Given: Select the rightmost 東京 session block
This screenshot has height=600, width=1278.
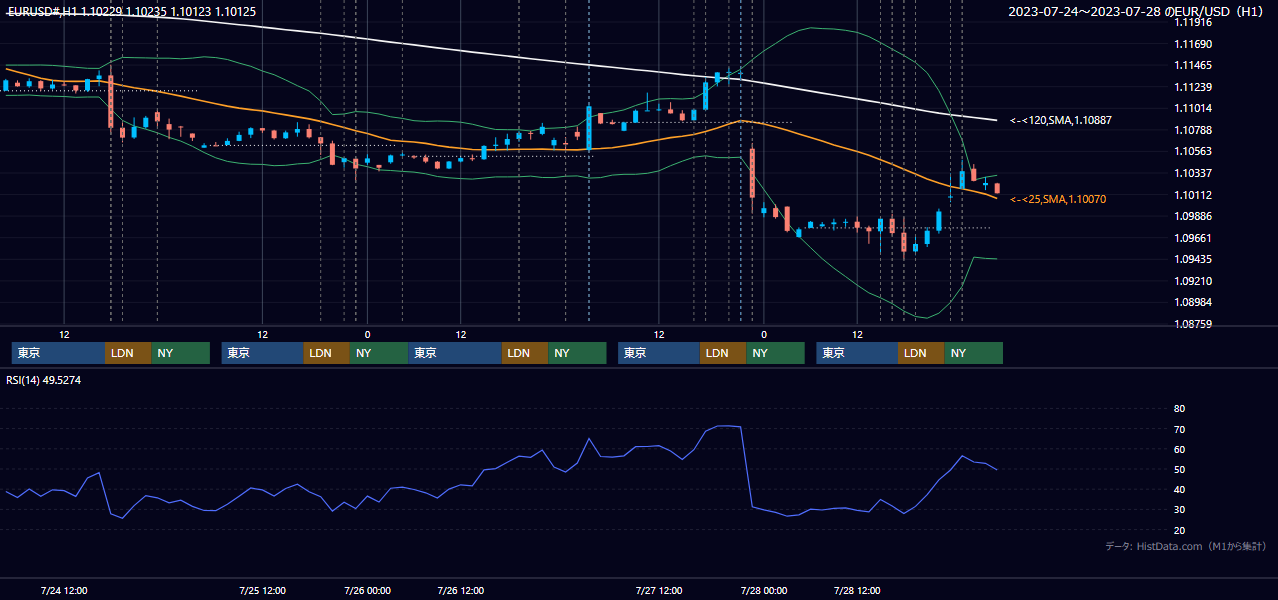Looking at the screenshot, I should (857, 353).
